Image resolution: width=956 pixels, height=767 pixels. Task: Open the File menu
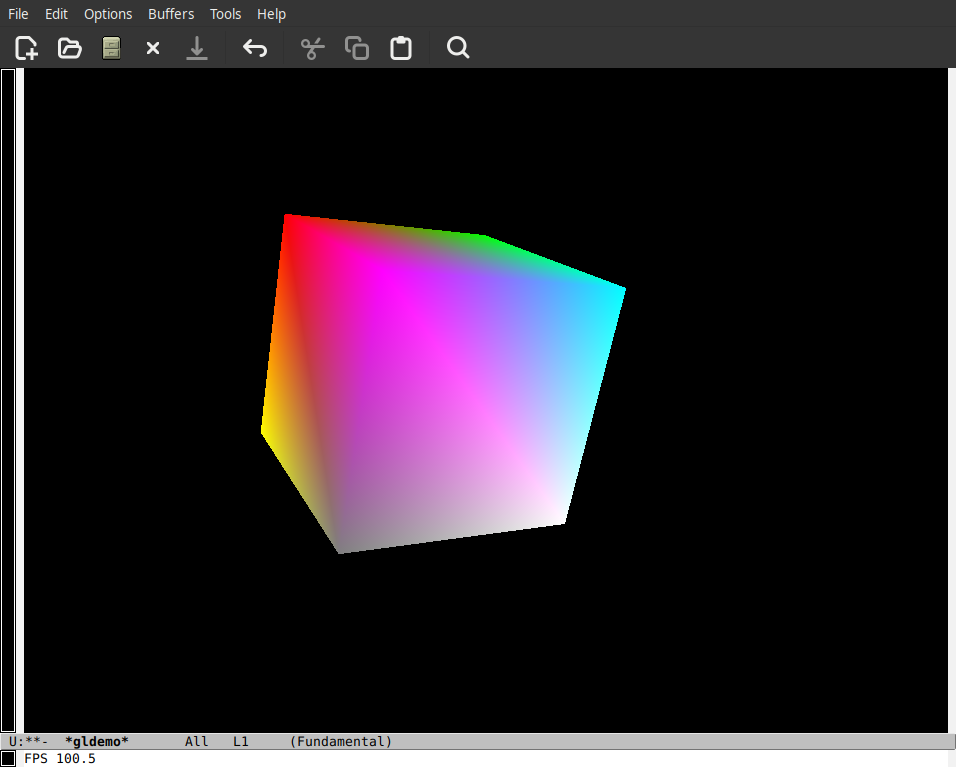(x=18, y=14)
